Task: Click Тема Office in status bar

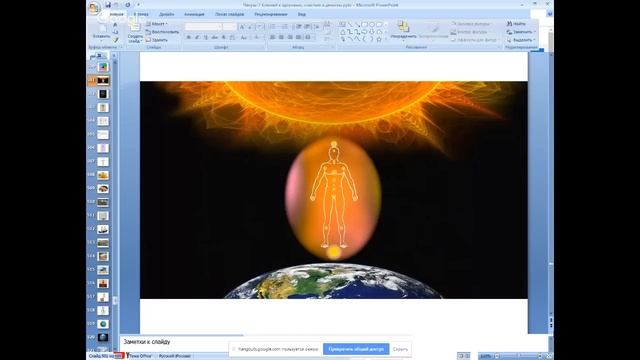Action: tap(140, 356)
